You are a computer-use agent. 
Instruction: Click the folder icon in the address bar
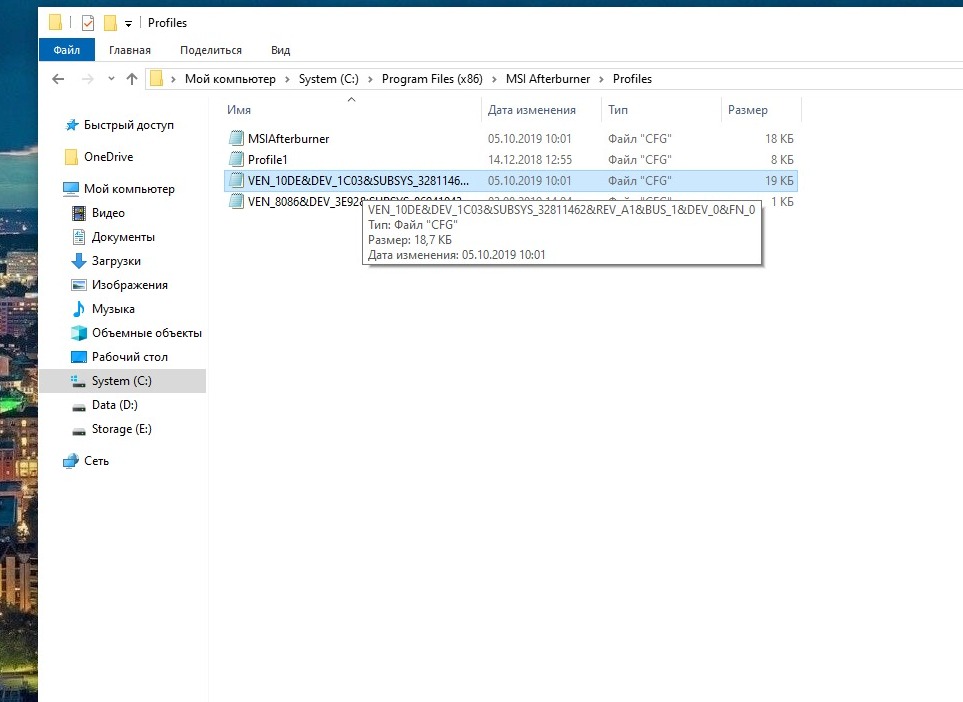(157, 79)
